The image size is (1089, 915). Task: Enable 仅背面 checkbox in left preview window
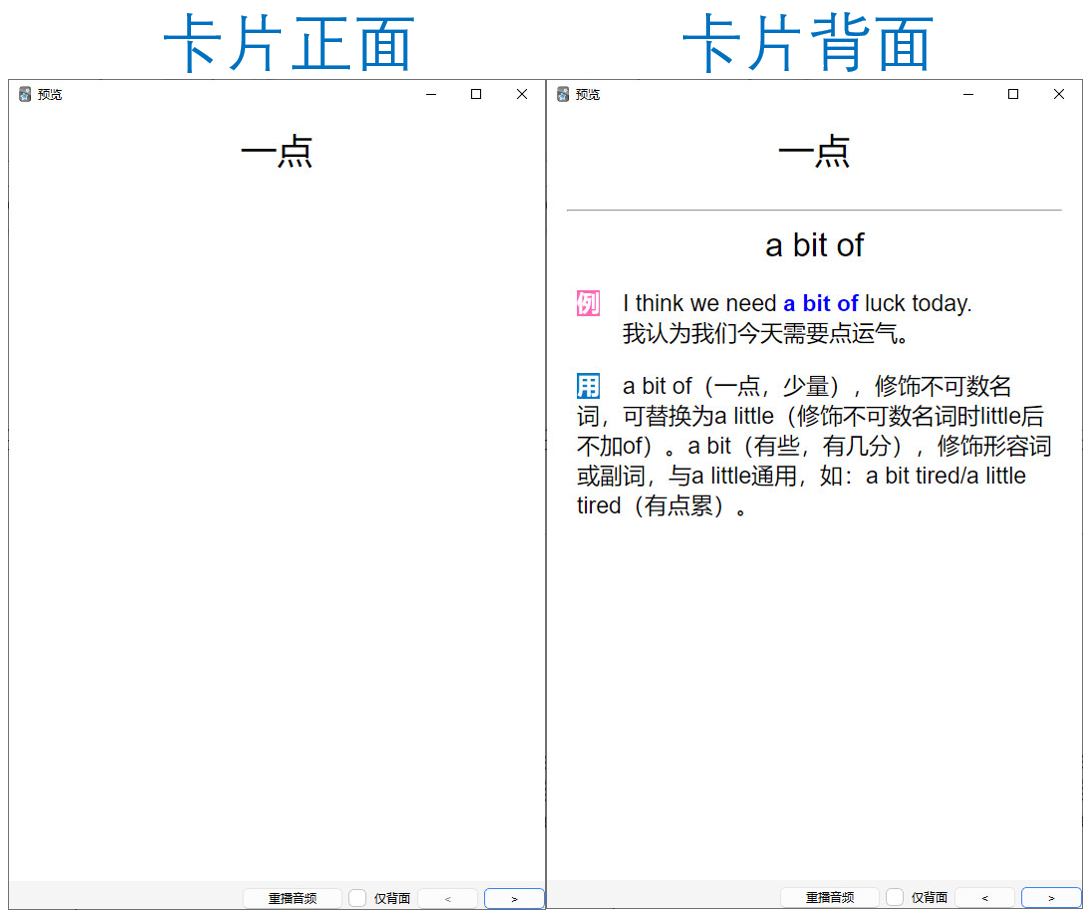coord(357,898)
